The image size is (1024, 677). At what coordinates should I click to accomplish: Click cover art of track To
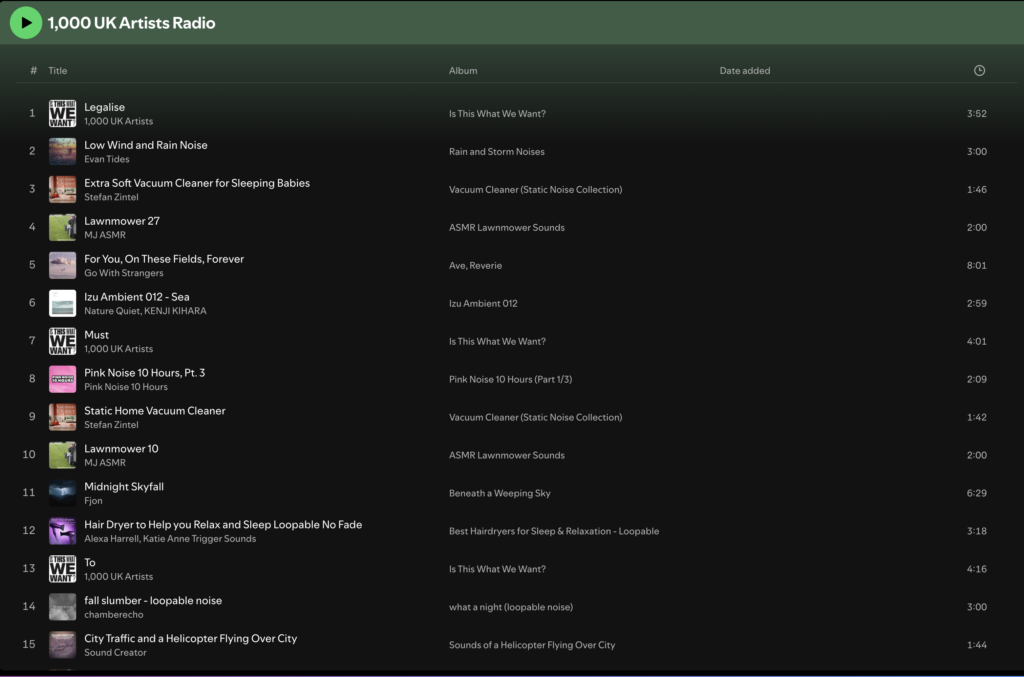63,569
